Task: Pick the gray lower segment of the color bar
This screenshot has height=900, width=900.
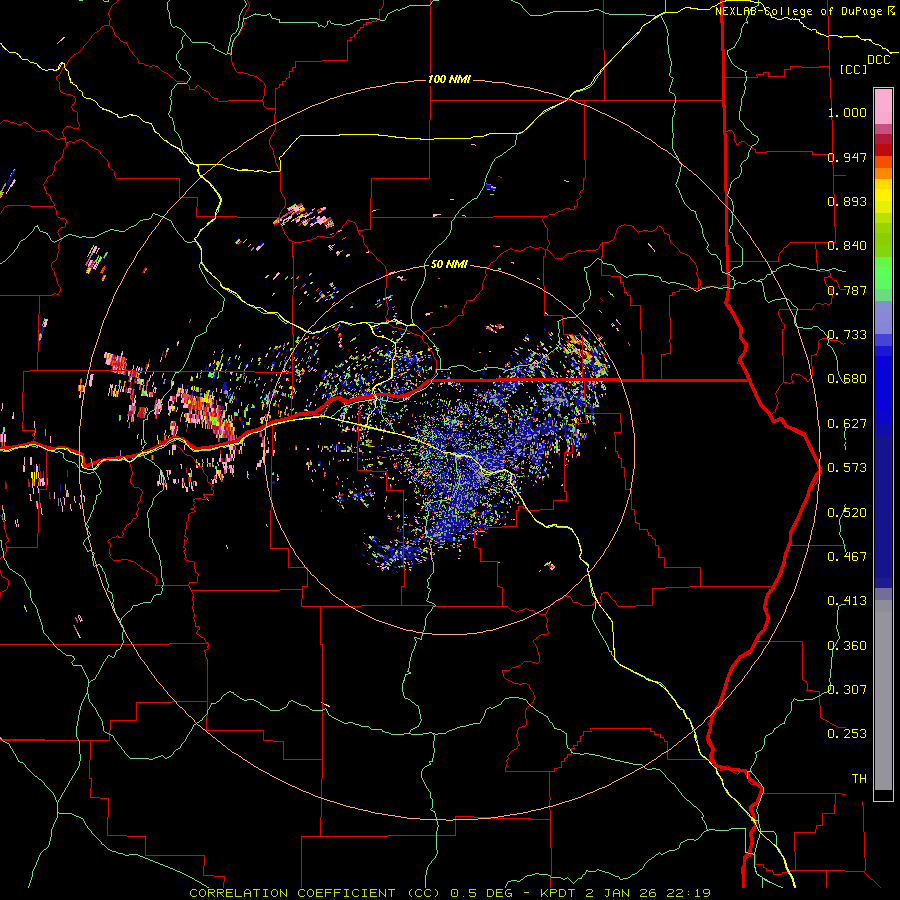Action: coord(883,695)
